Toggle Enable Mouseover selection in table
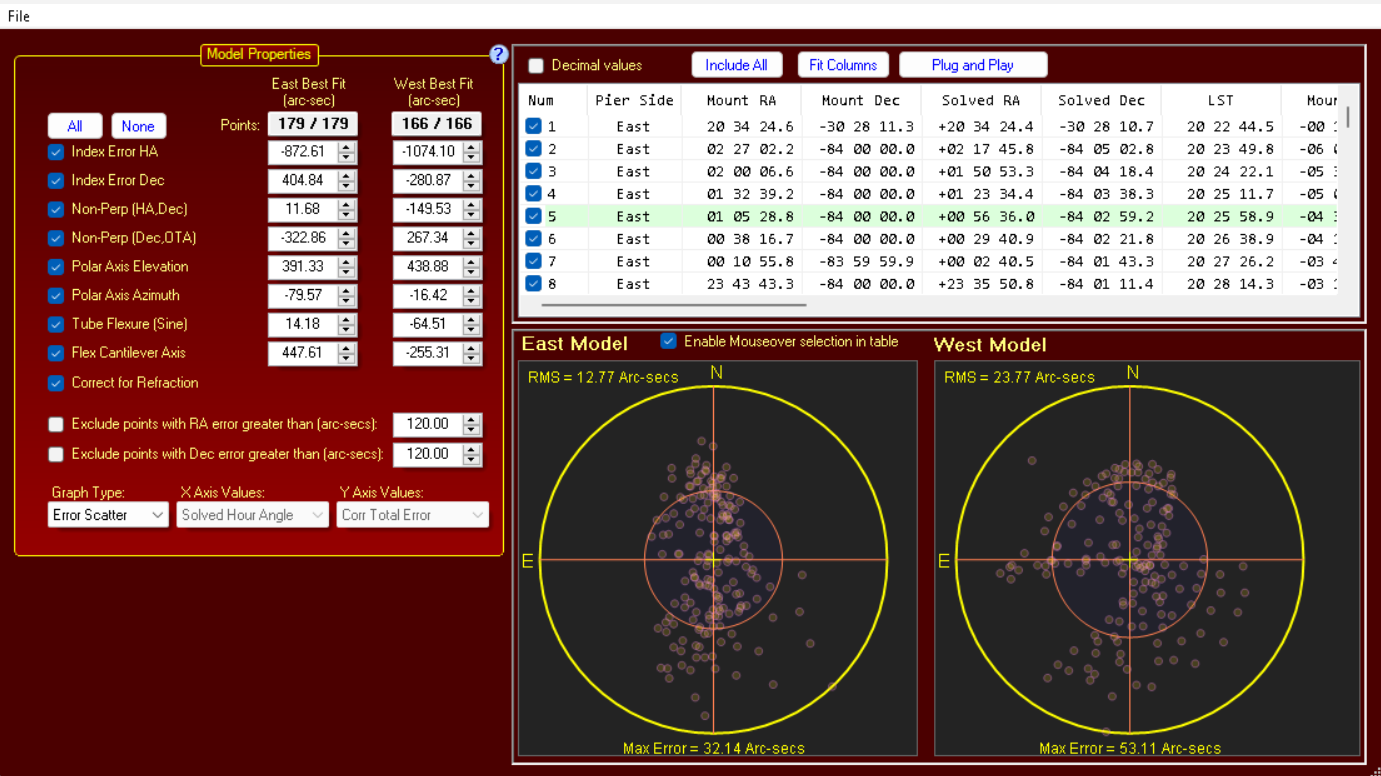 [x=668, y=341]
